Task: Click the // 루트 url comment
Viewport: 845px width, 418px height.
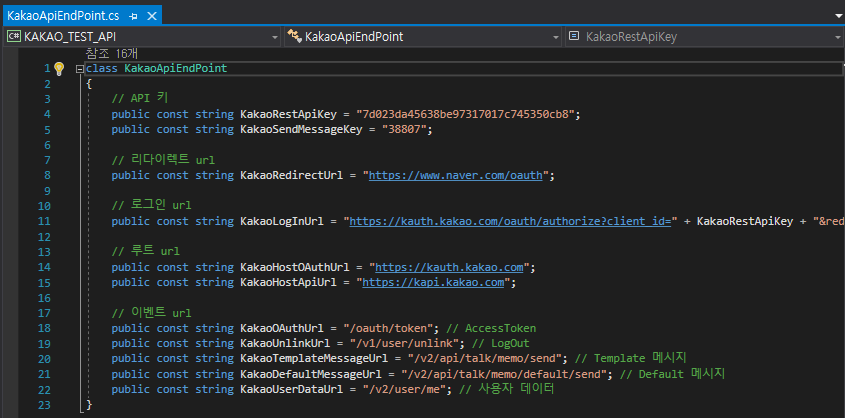Action: (146, 252)
